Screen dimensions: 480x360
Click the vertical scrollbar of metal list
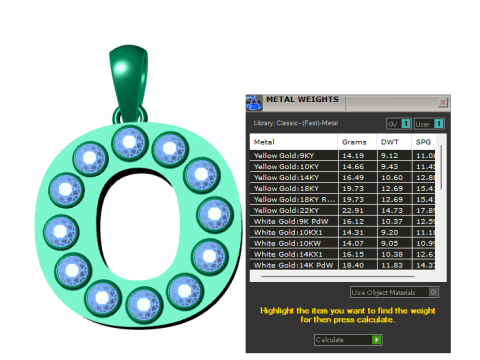click(x=441, y=167)
